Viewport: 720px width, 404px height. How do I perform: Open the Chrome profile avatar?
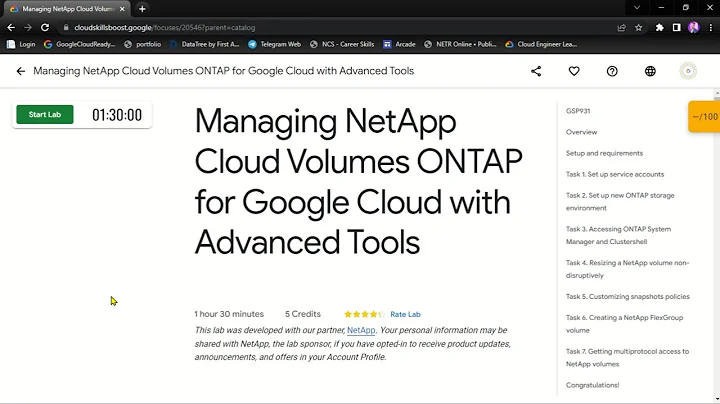click(x=694, y=28)
